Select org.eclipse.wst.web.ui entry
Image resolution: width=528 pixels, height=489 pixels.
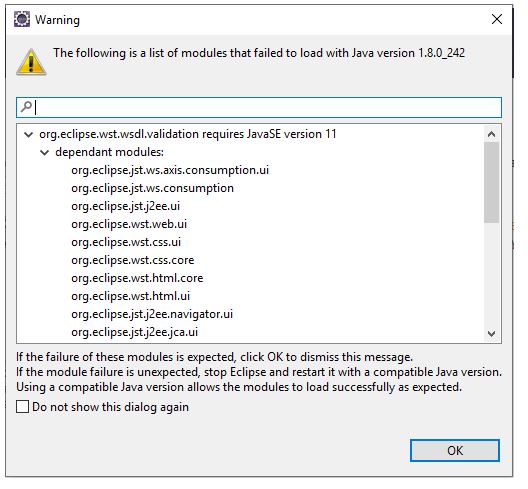[x=129, y=224]
